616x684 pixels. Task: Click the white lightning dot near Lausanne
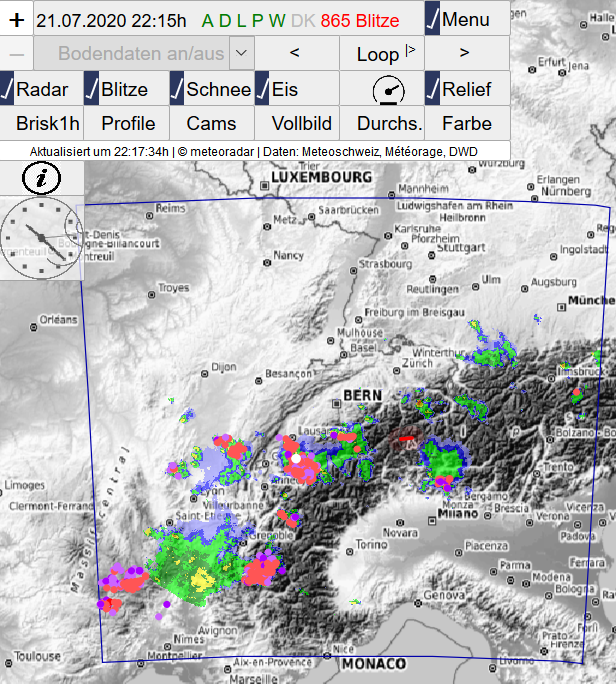pos(296,458)
